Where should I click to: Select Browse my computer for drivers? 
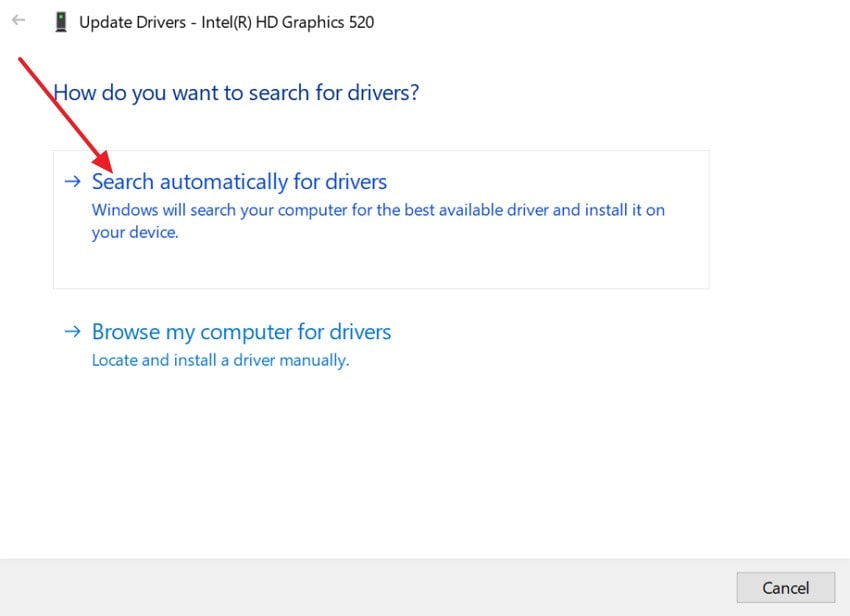tap(241, 332)
